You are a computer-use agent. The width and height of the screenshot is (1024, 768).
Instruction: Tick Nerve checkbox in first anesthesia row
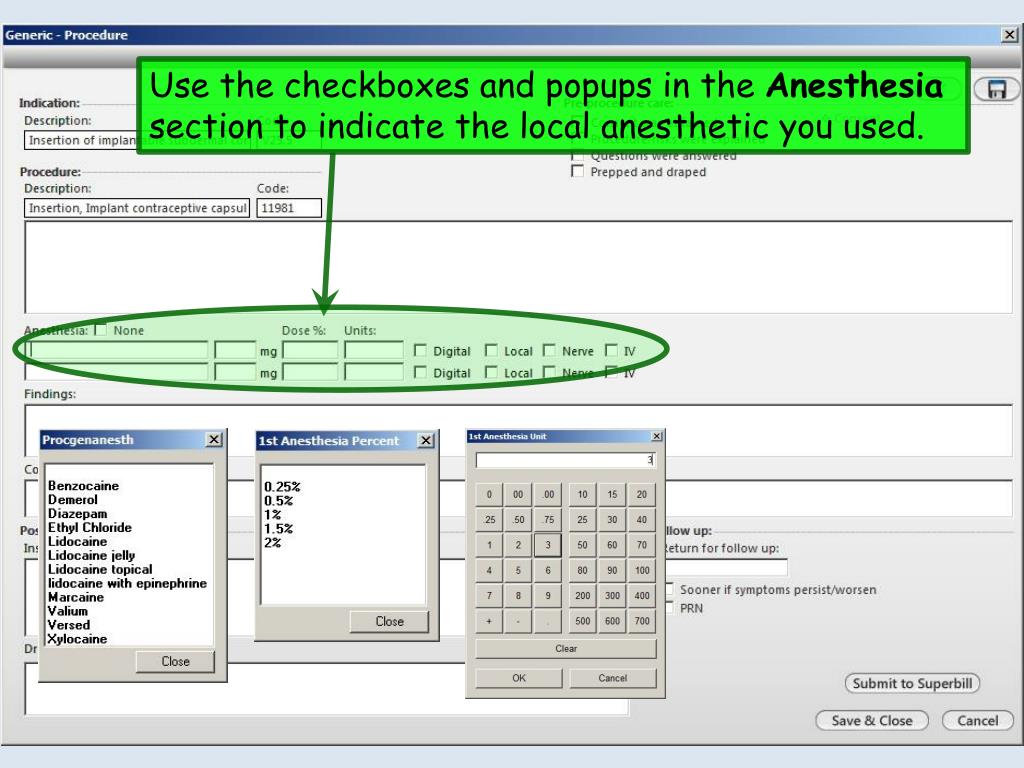[549, 351]
